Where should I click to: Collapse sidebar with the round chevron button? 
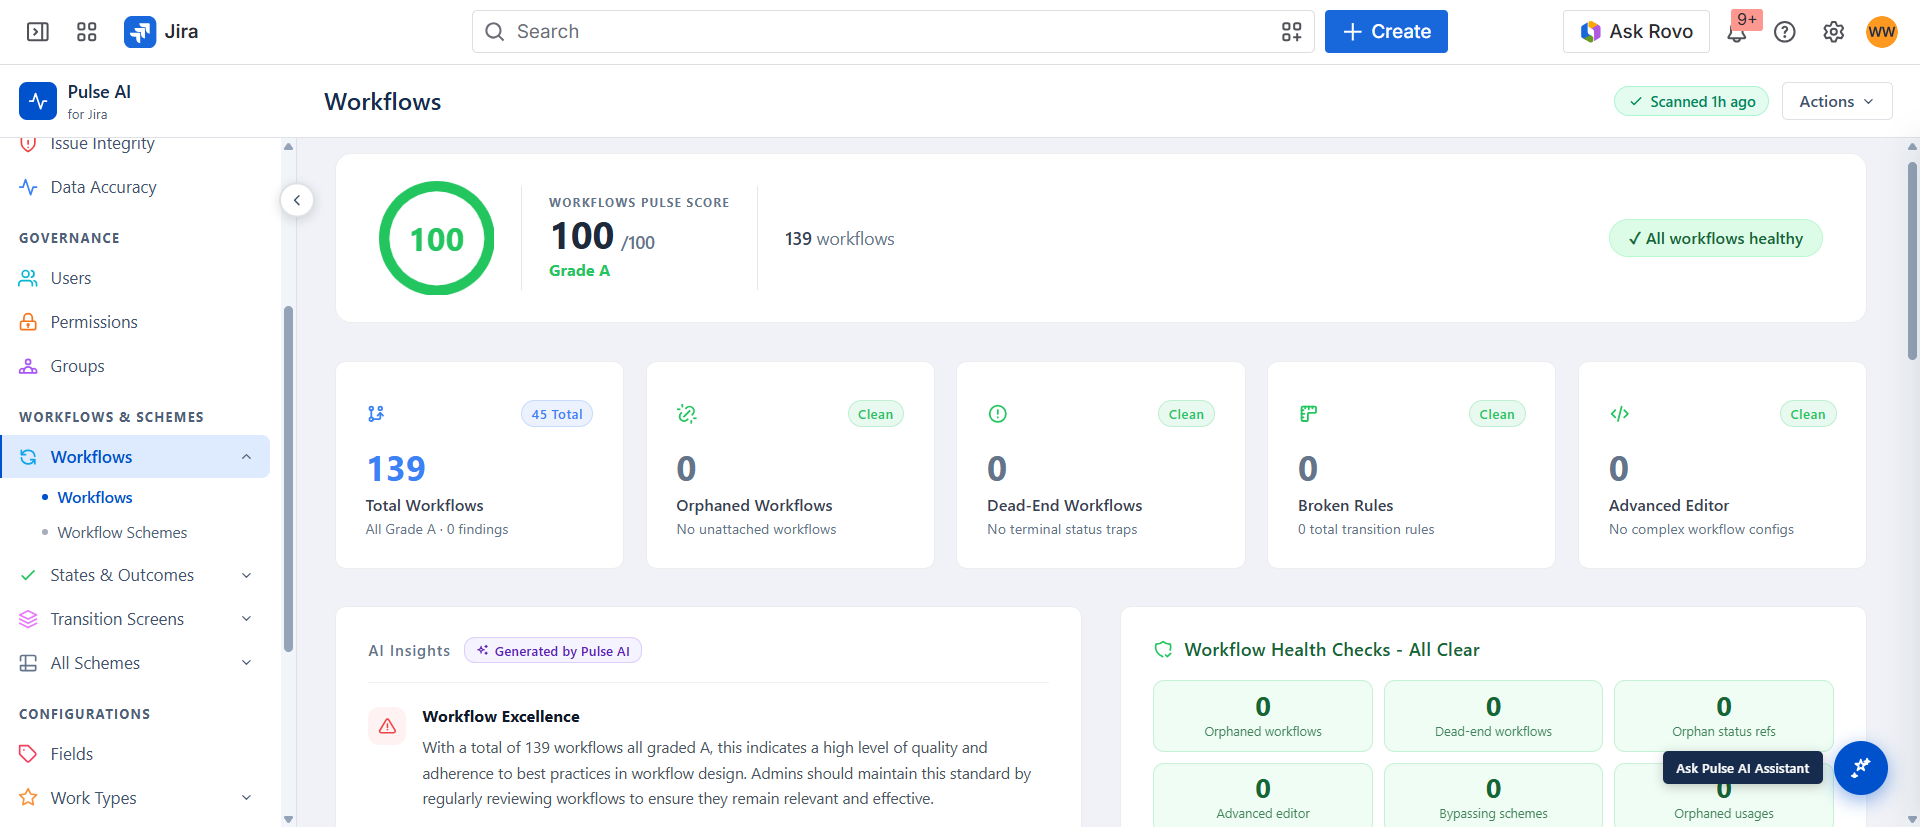[x=297, y=200]
